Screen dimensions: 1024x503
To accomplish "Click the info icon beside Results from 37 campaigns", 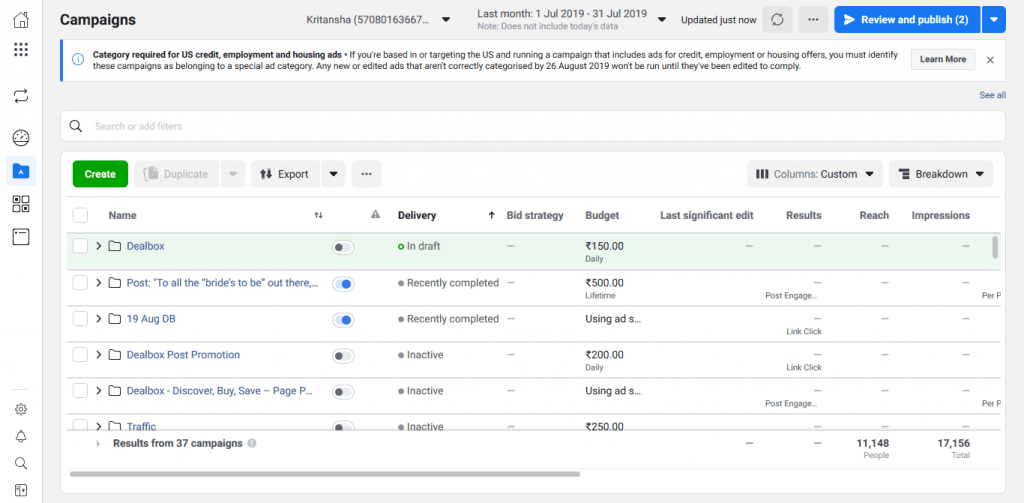I will tap(252, 443).
